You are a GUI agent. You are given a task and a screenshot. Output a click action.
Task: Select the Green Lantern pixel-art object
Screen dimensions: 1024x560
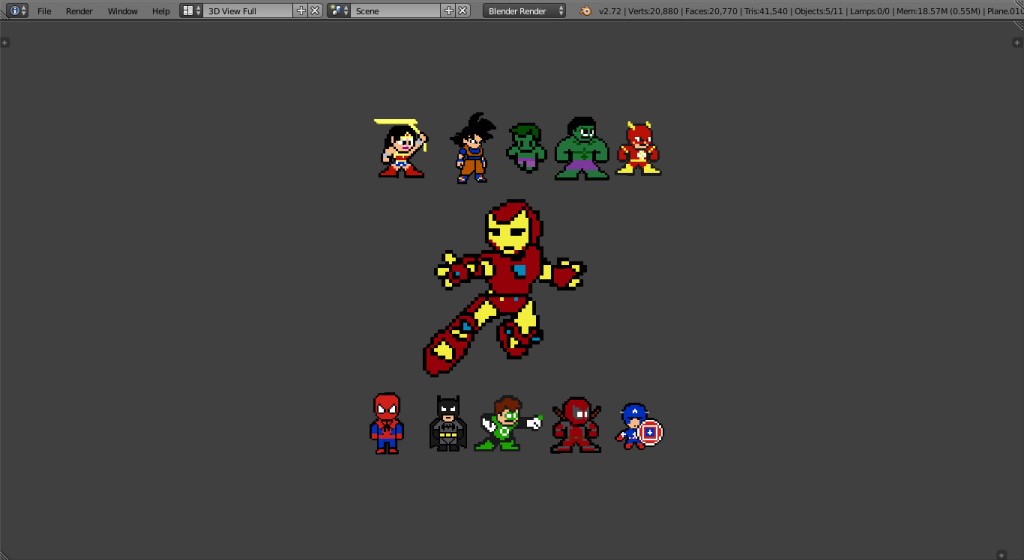(x=508, y=423)
